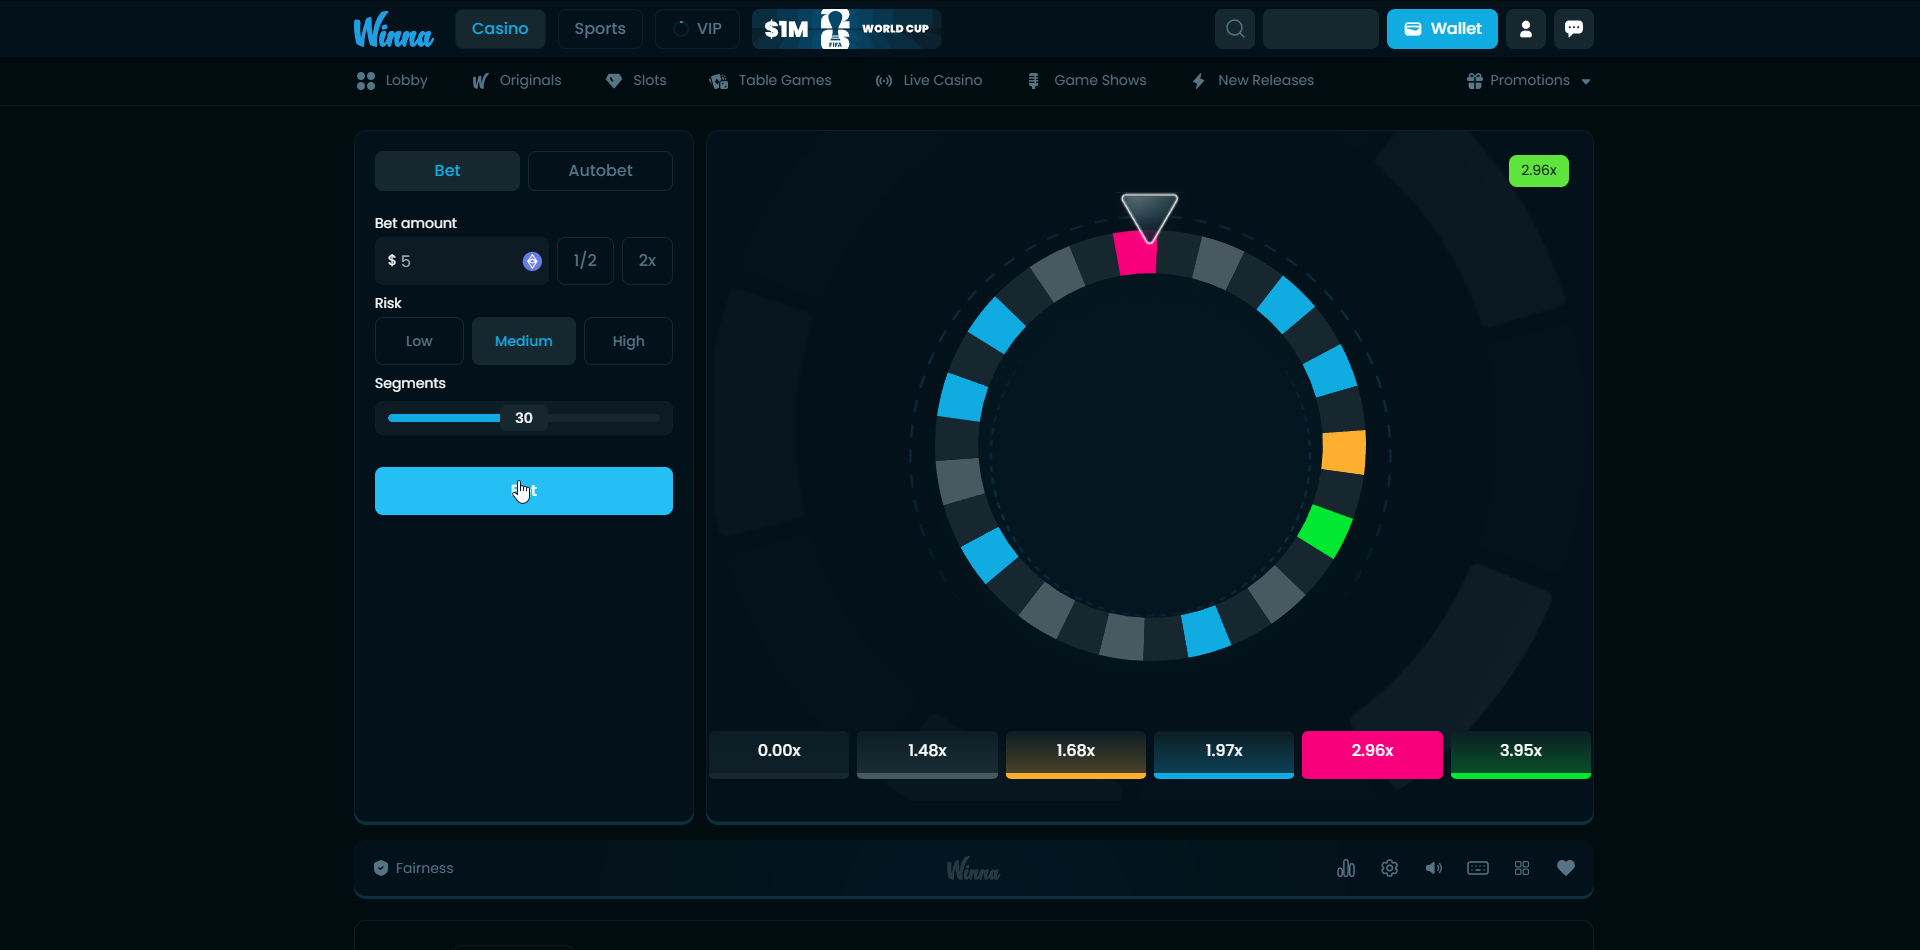Select Medium risk option

click(523, 341)
